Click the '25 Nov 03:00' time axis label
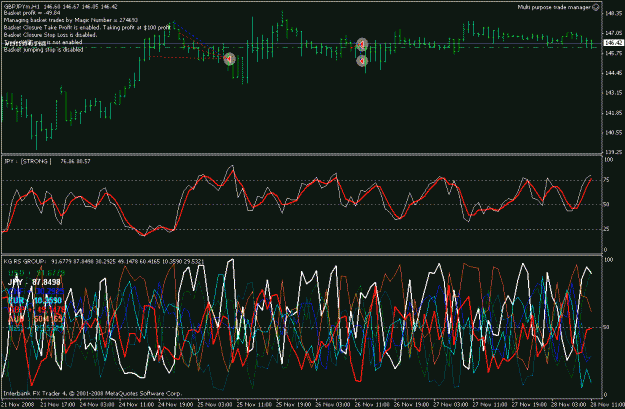625x409 pixels. pyautogui.click(x=214, y=405)
